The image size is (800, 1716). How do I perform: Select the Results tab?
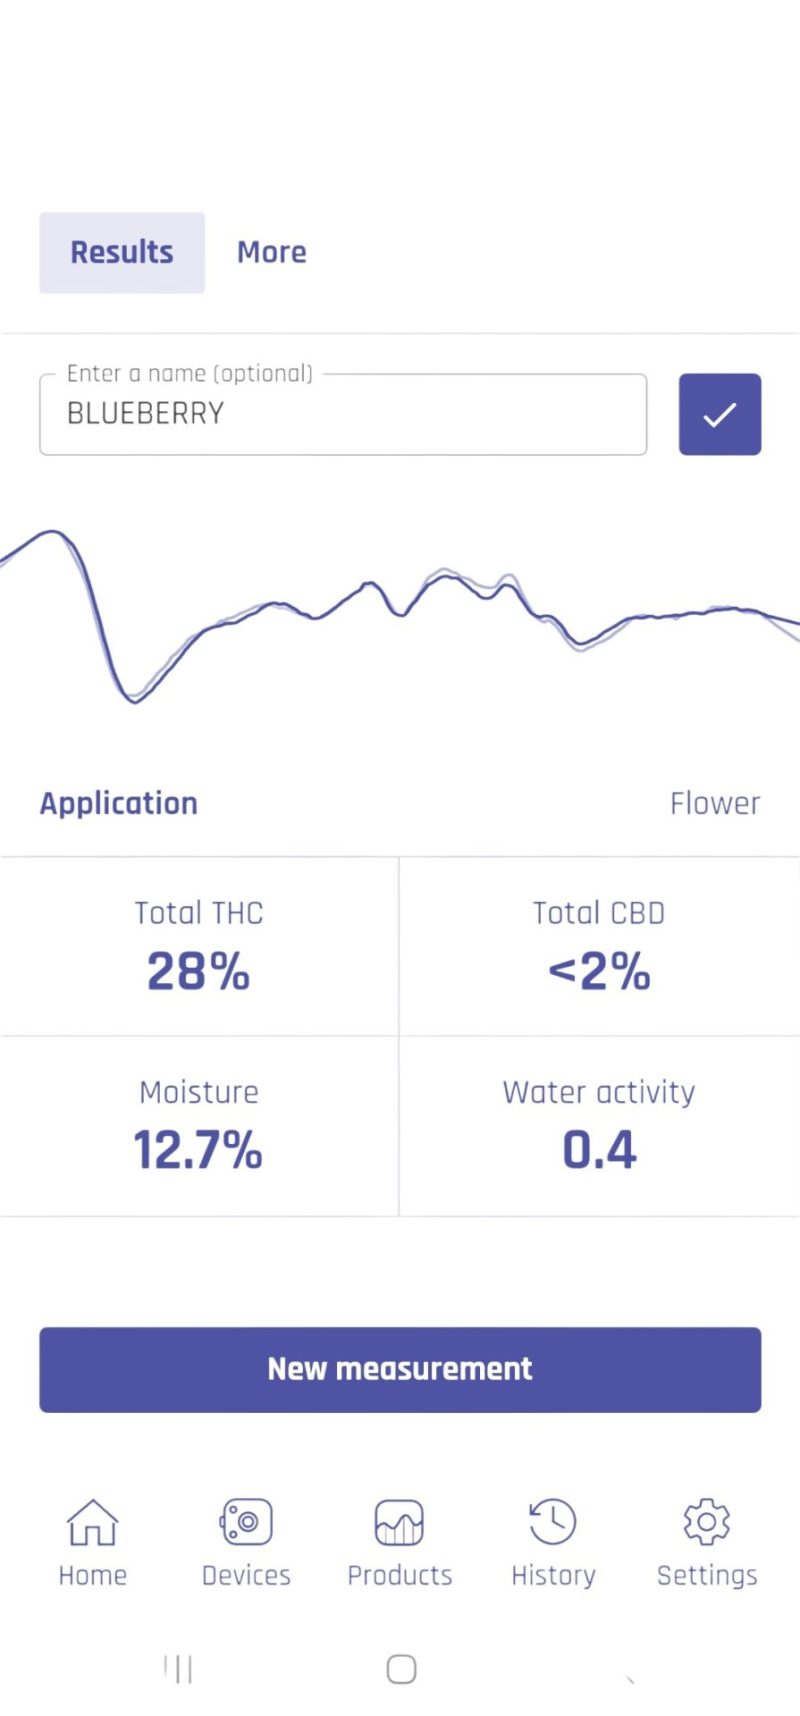[122, 252]
